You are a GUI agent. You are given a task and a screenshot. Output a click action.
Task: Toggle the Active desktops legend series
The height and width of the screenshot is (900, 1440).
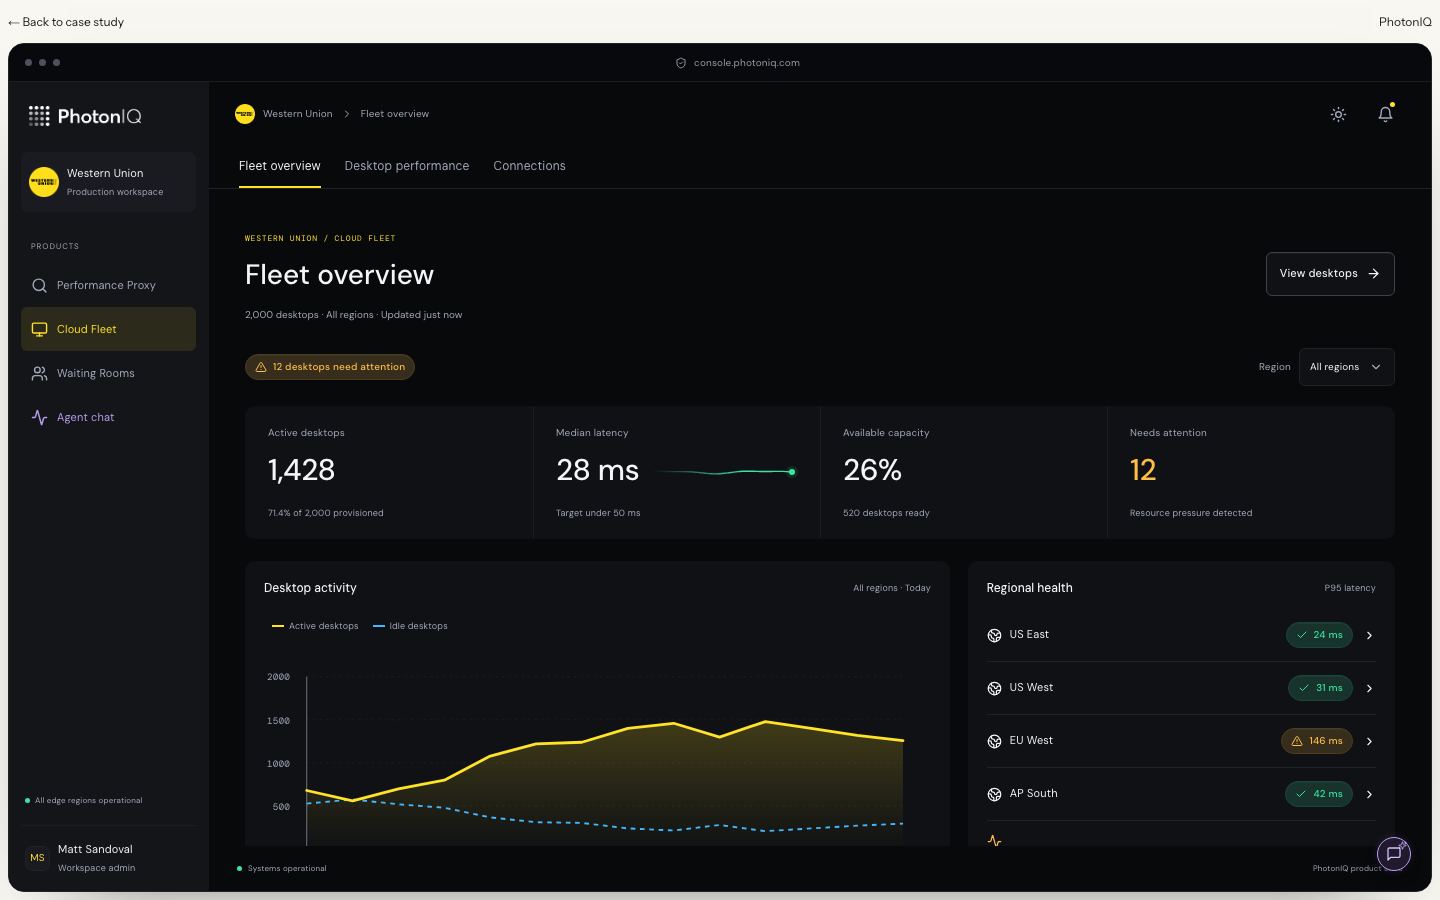click(315, 626)
